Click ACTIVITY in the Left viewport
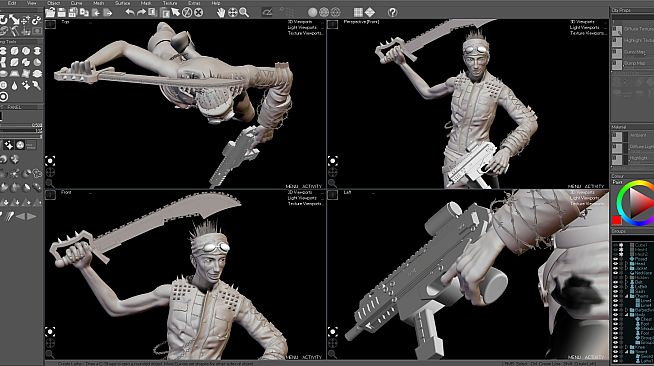This screenshot has width=654, height=366. [x=594, y=357]
